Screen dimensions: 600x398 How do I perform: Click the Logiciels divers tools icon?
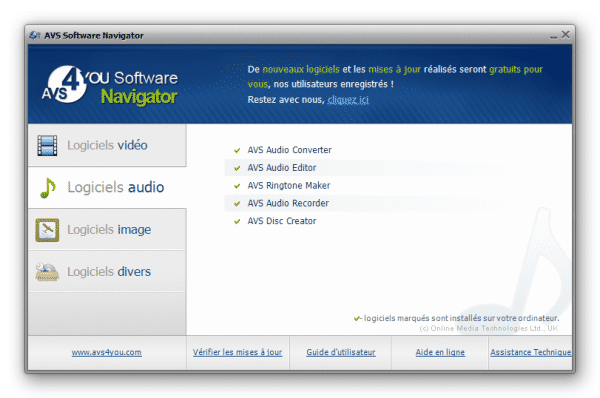click(x=47, y=272)
